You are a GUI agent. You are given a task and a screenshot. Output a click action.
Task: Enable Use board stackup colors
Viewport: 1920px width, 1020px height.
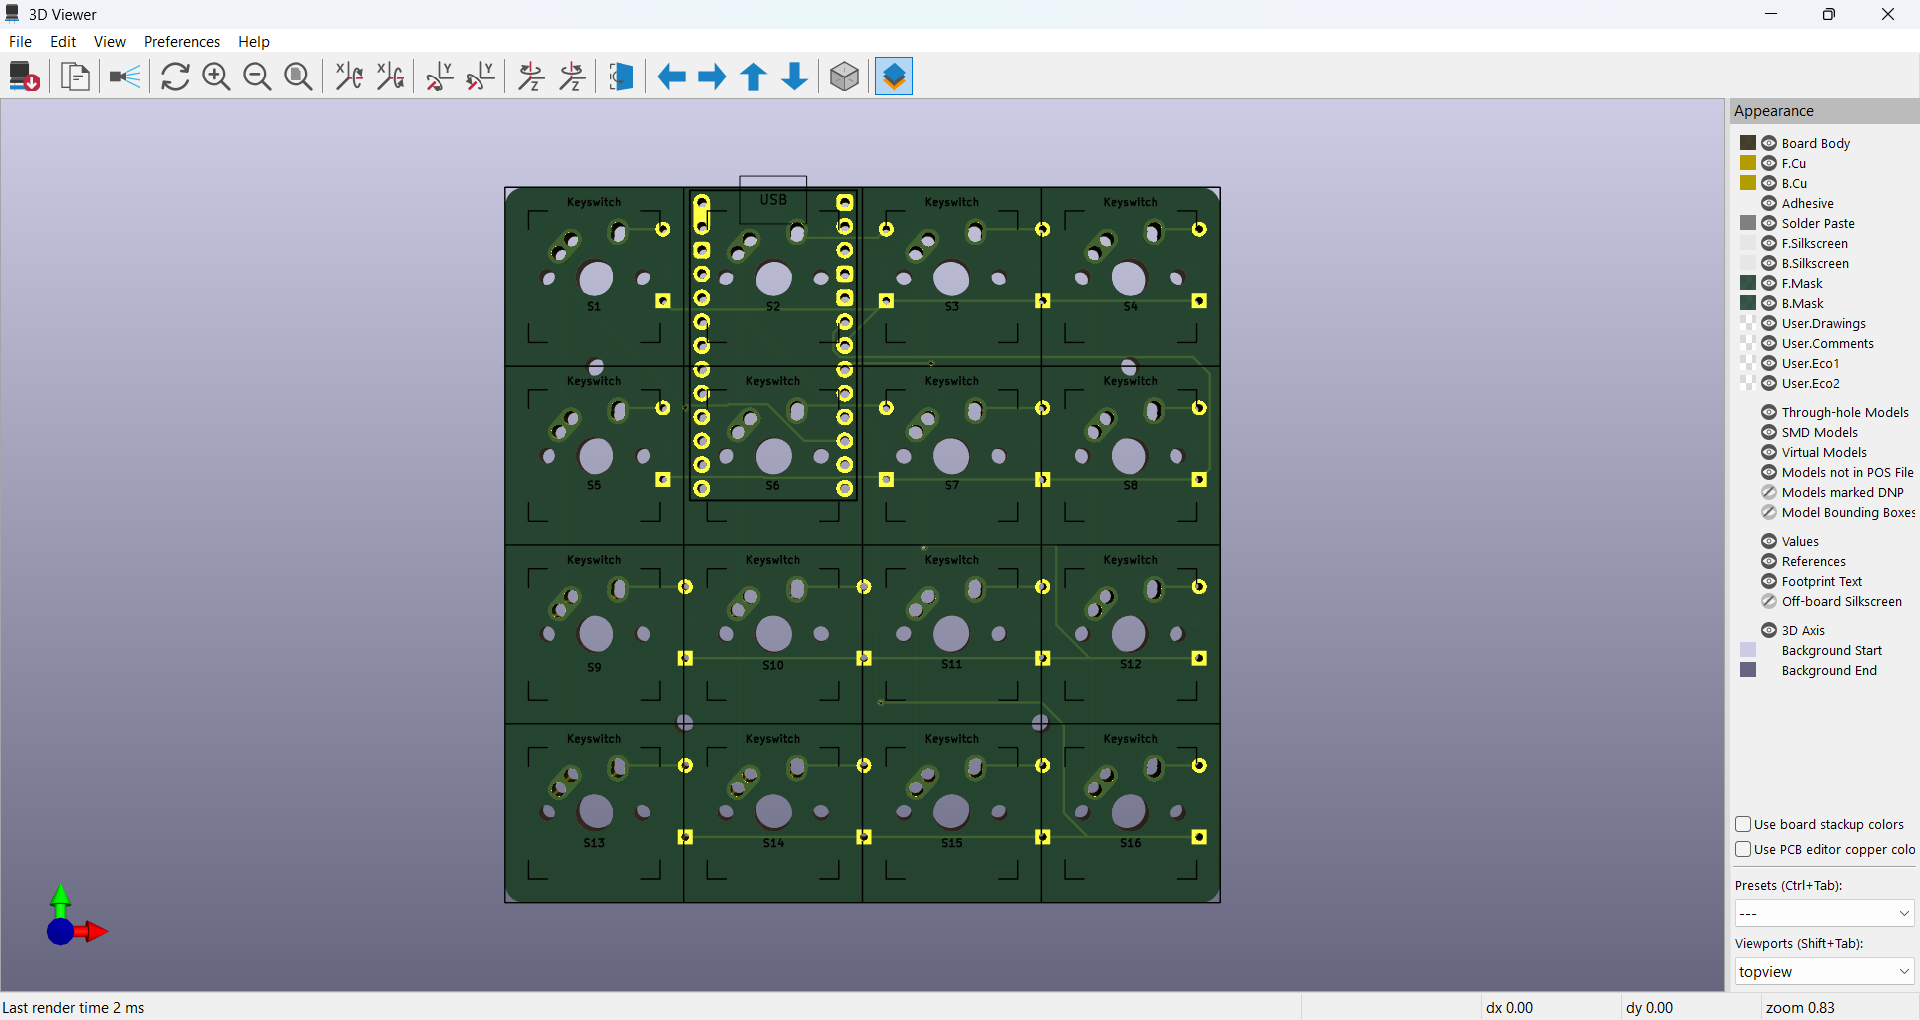(1743, 824)
